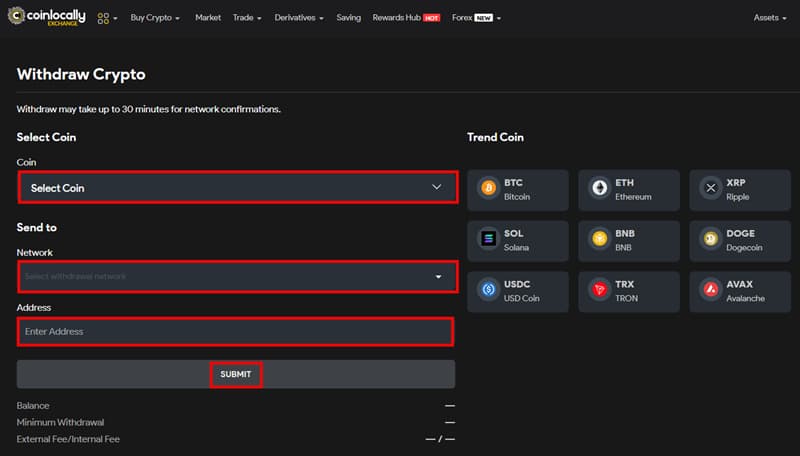Click the Bitcoin coin icon
Viewport: 800px width, 456px height.
tap(488, 188)
